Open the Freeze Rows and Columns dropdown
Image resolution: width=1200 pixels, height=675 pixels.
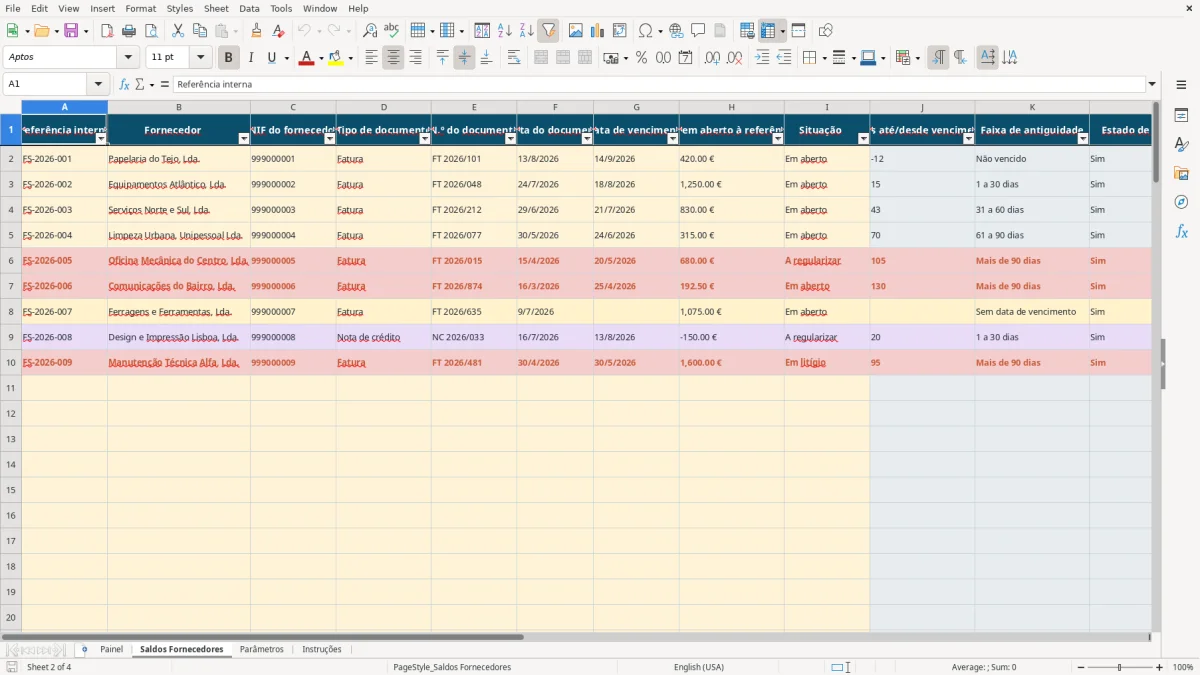coord(783,31)
